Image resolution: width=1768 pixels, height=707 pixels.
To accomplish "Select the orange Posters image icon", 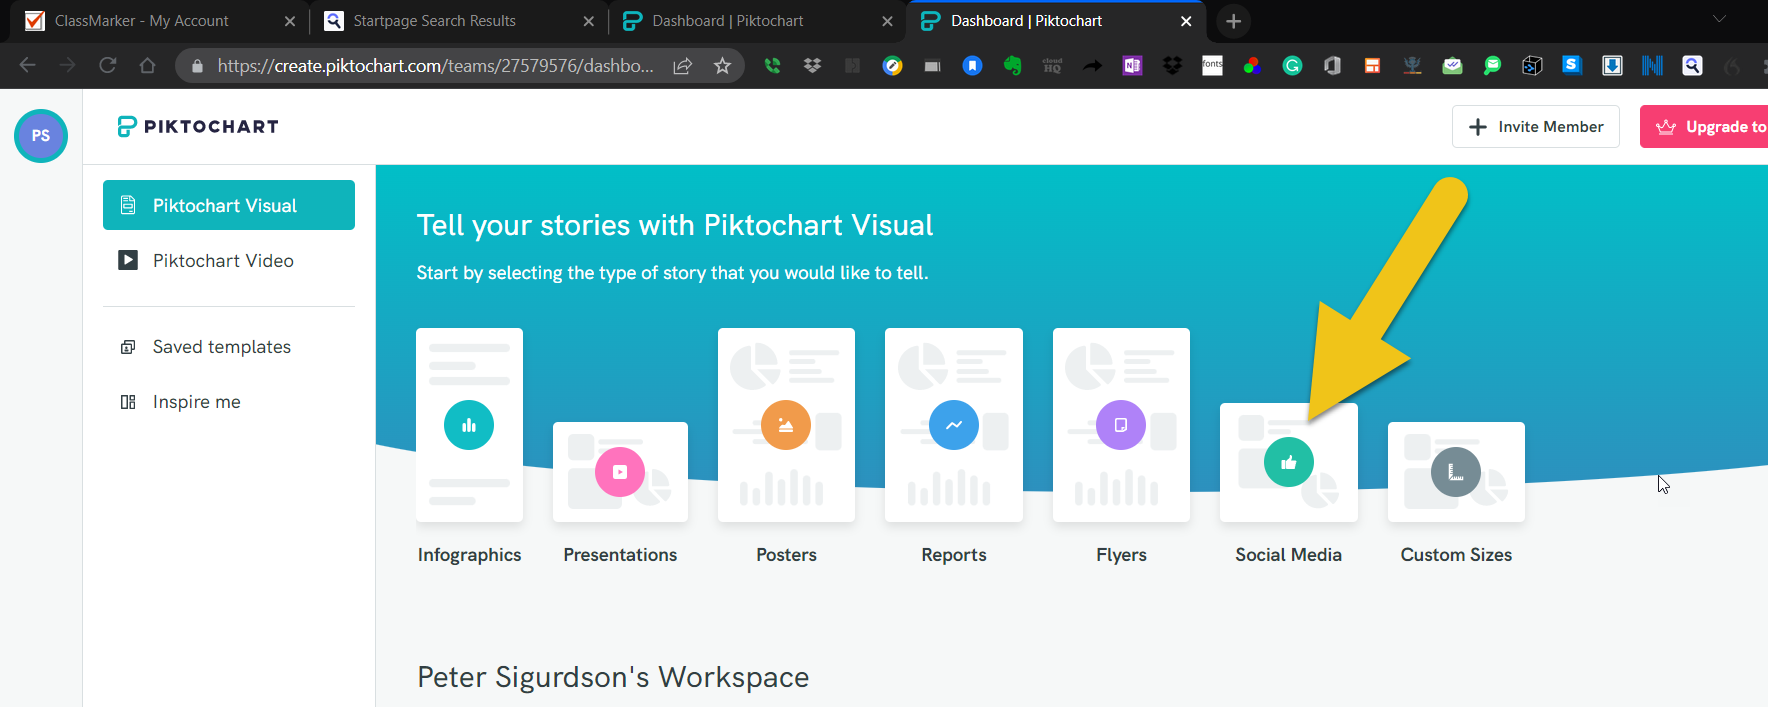I will (x=786, y=425).
